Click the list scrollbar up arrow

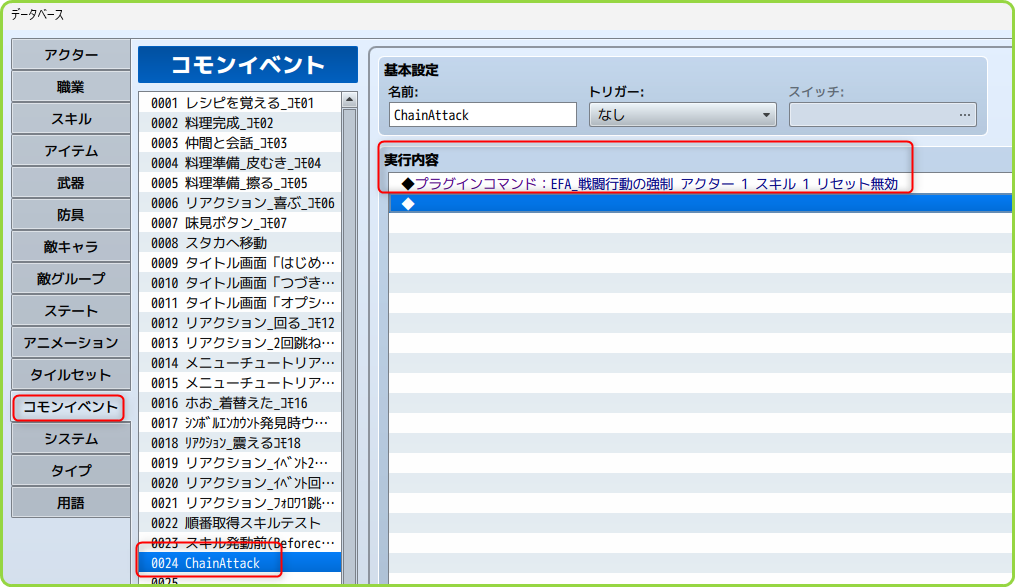pyautogui.click(x=350, y=100)
